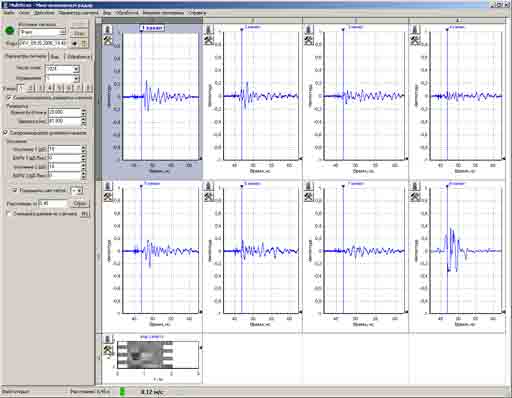
Task: Open hammer tools icon of first channel plot
Action: (x=108, y=41)
